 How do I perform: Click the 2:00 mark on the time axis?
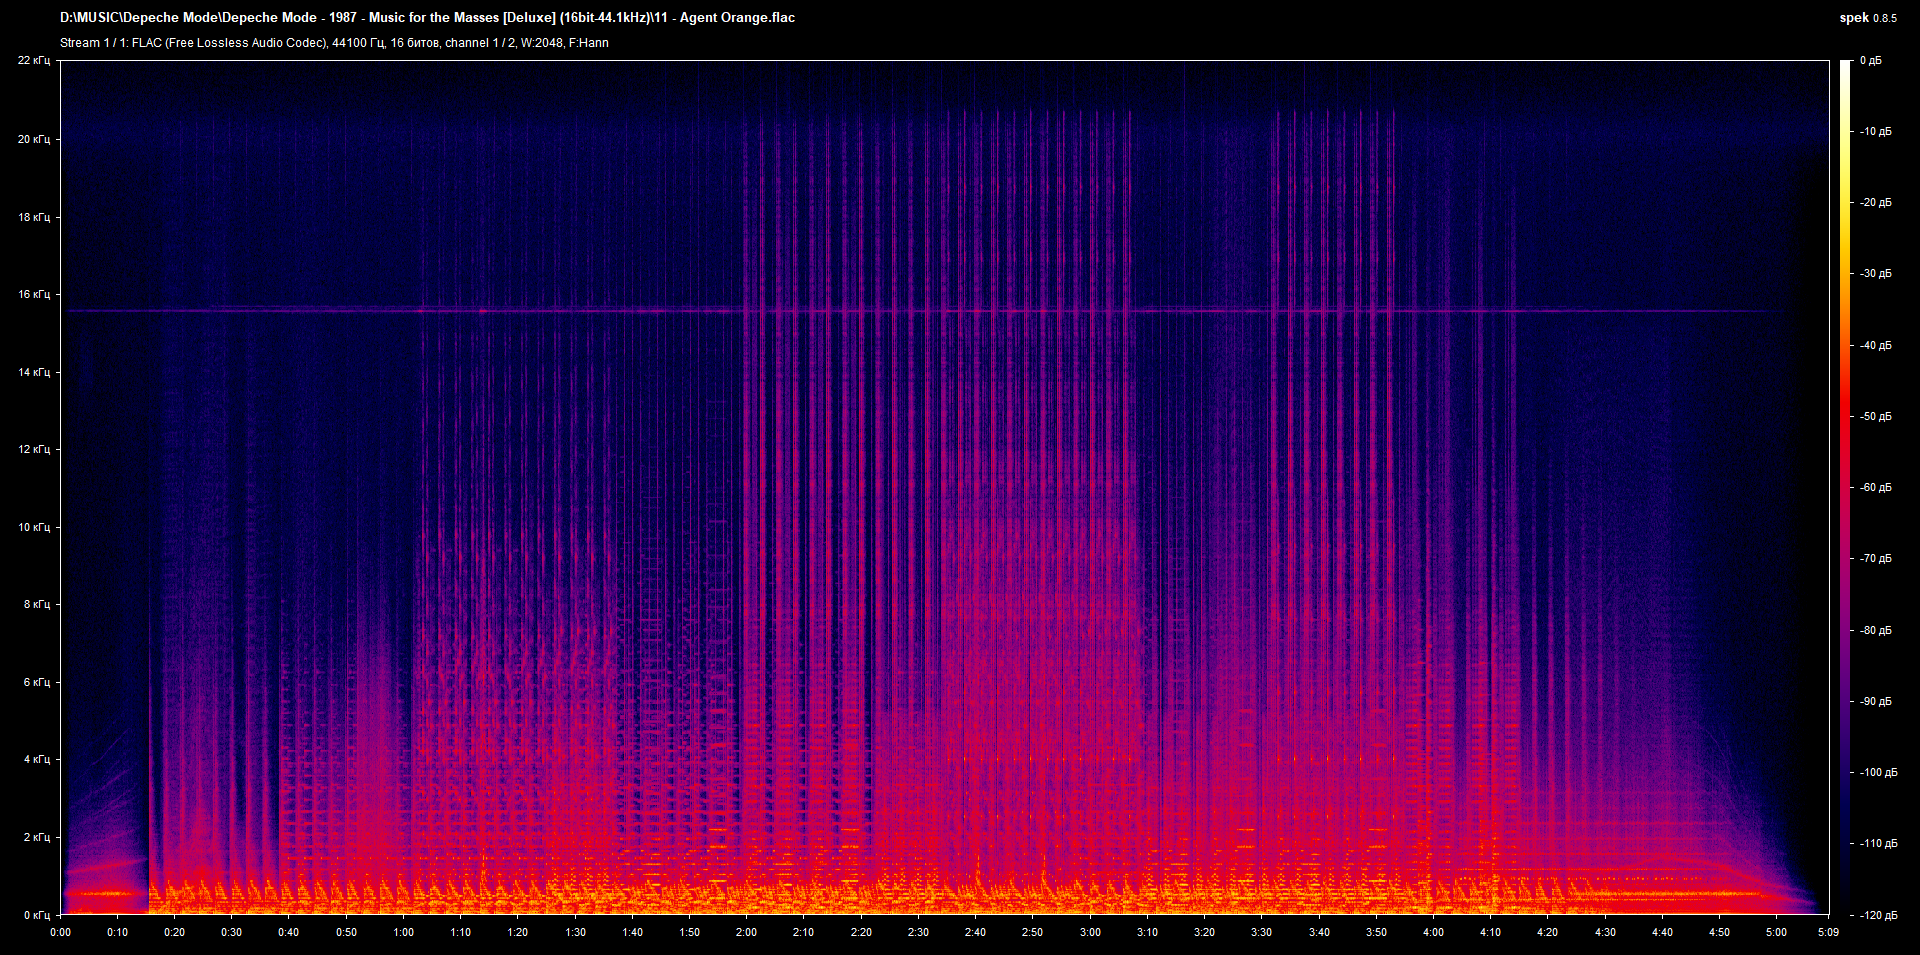746,932
